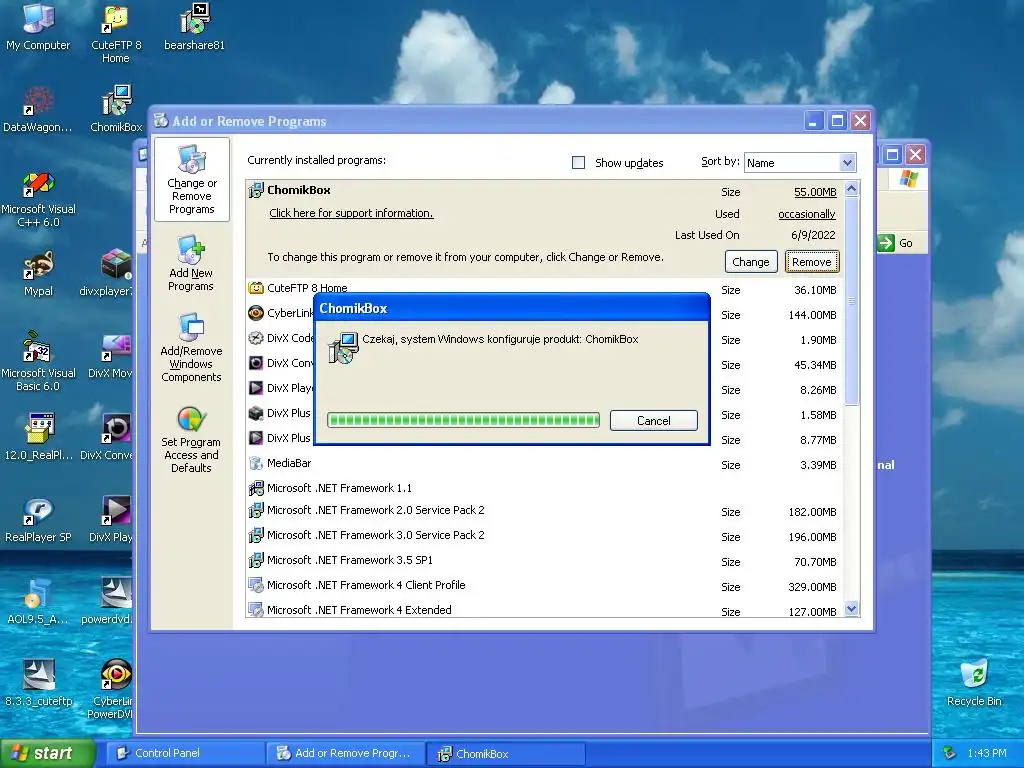This screenshot has height=768, width=1024.
Task: Switch to Control Panel taskbar button
Action: [x=184, y=754]
